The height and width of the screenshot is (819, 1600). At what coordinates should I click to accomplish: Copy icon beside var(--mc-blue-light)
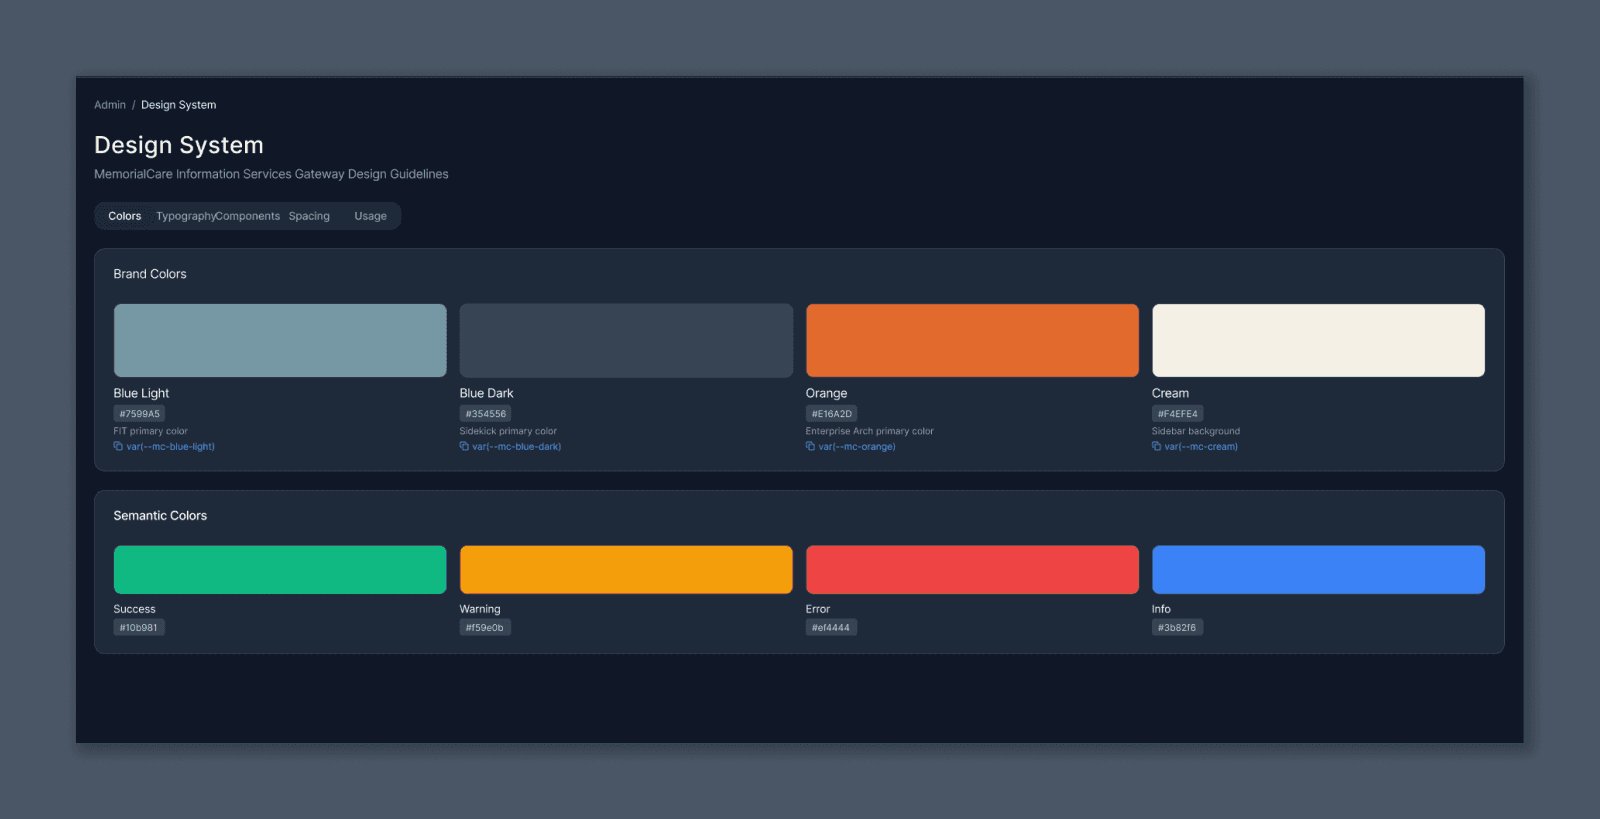point(118,446)
